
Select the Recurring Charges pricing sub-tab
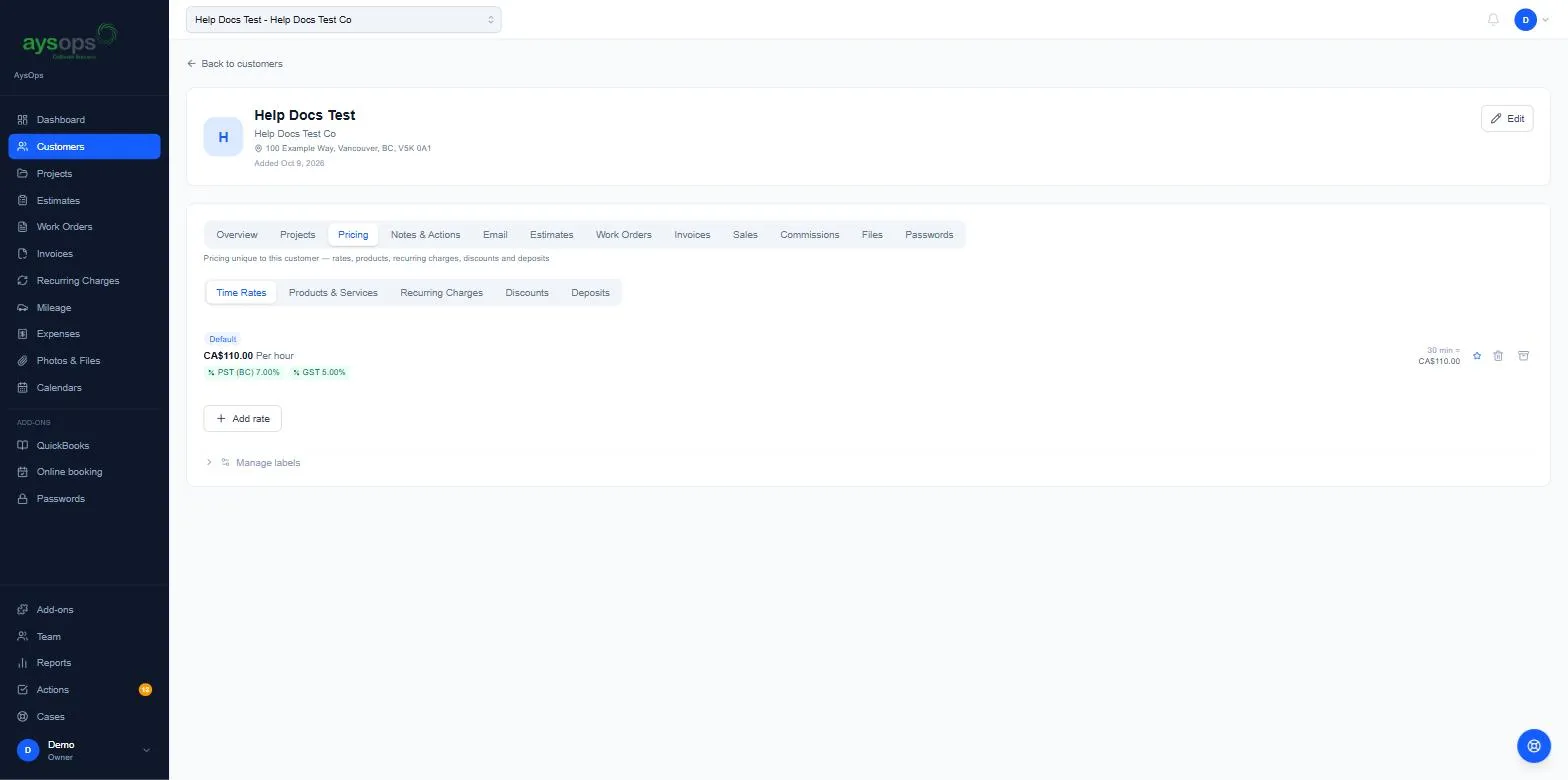(441, 293)
